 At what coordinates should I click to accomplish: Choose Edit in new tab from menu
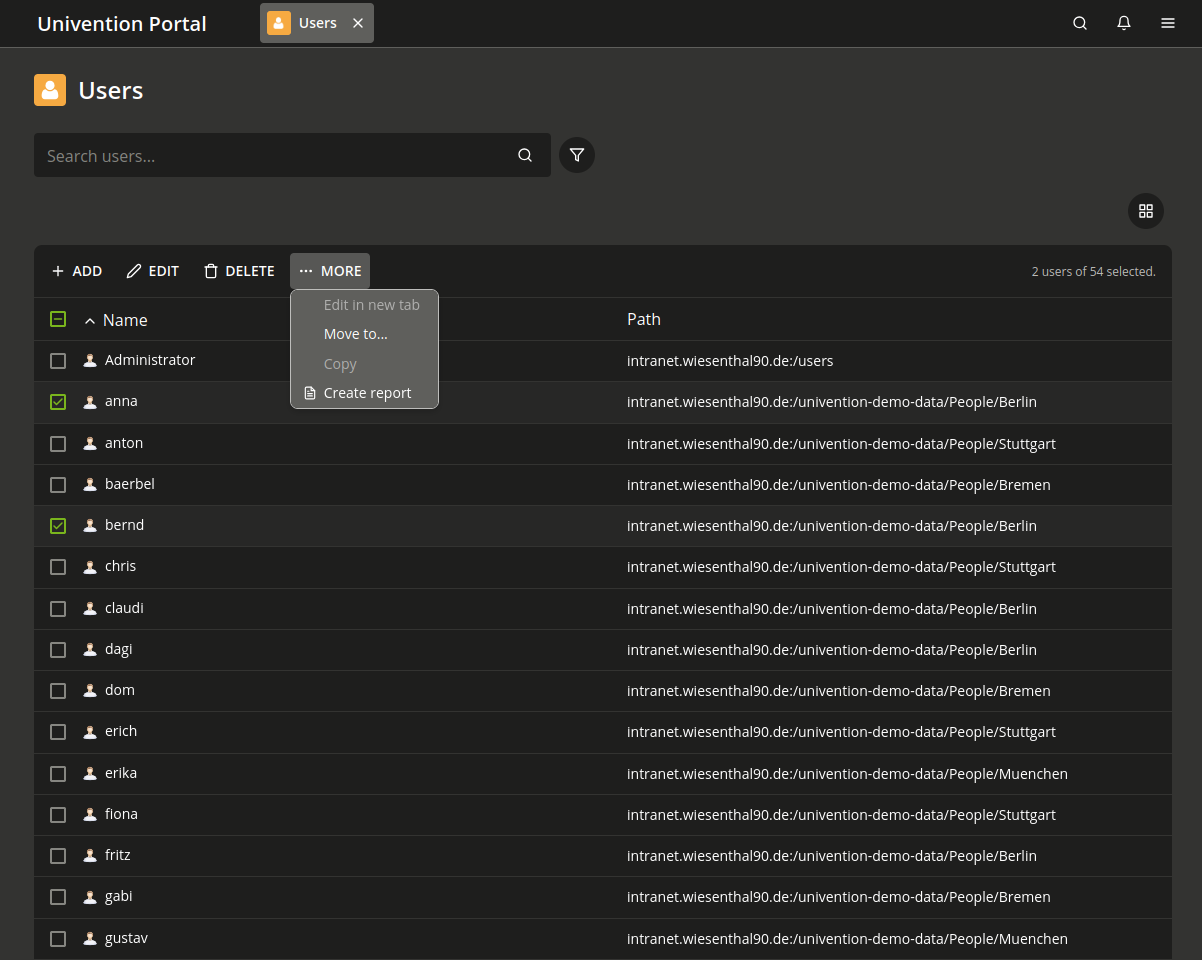click(x=364, y=305)
